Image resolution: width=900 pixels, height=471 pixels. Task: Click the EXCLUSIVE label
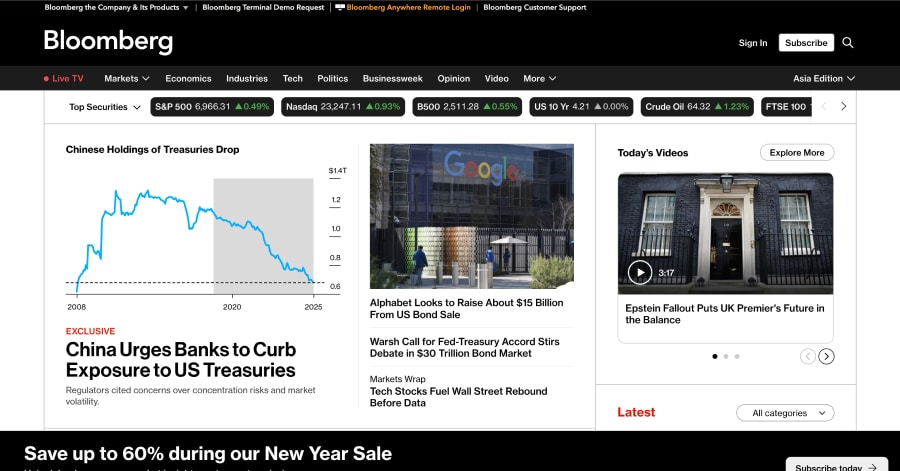click(90, 332)
